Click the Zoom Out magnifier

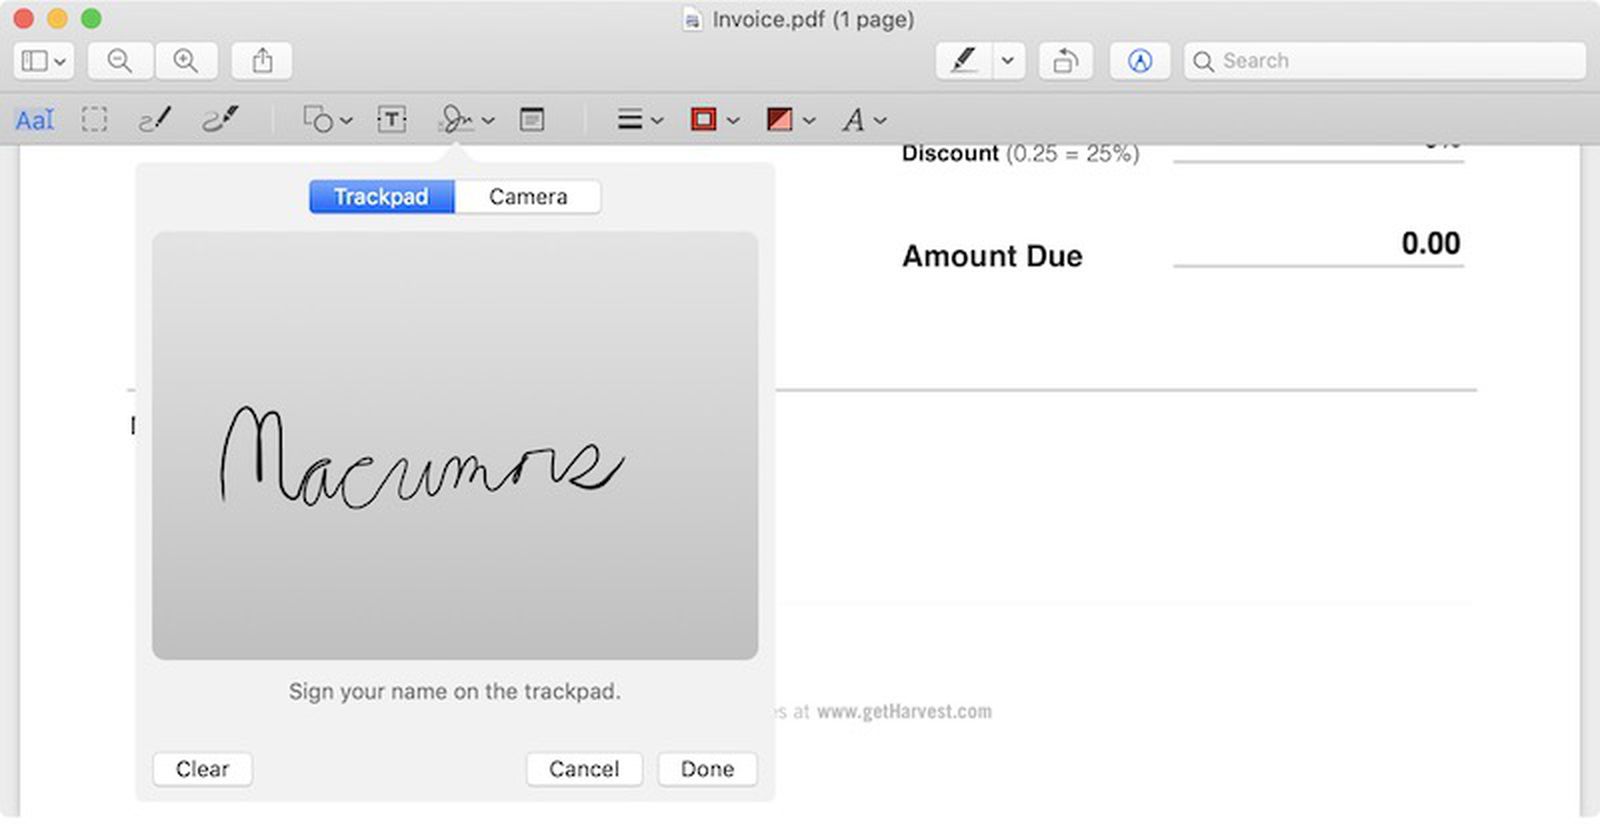pos(120,61)
